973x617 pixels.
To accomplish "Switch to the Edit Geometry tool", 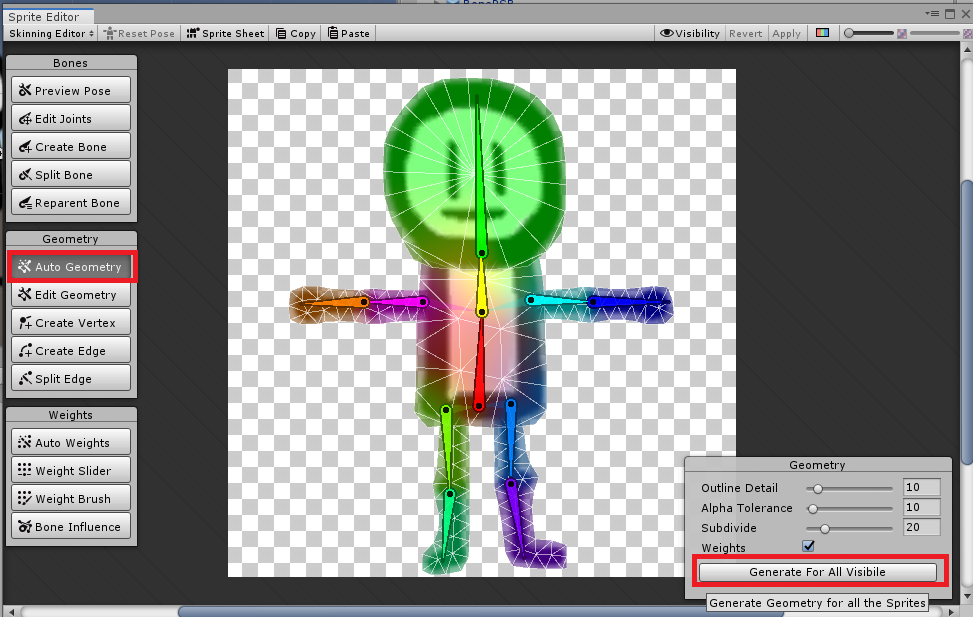I will (x=71, y=294).
